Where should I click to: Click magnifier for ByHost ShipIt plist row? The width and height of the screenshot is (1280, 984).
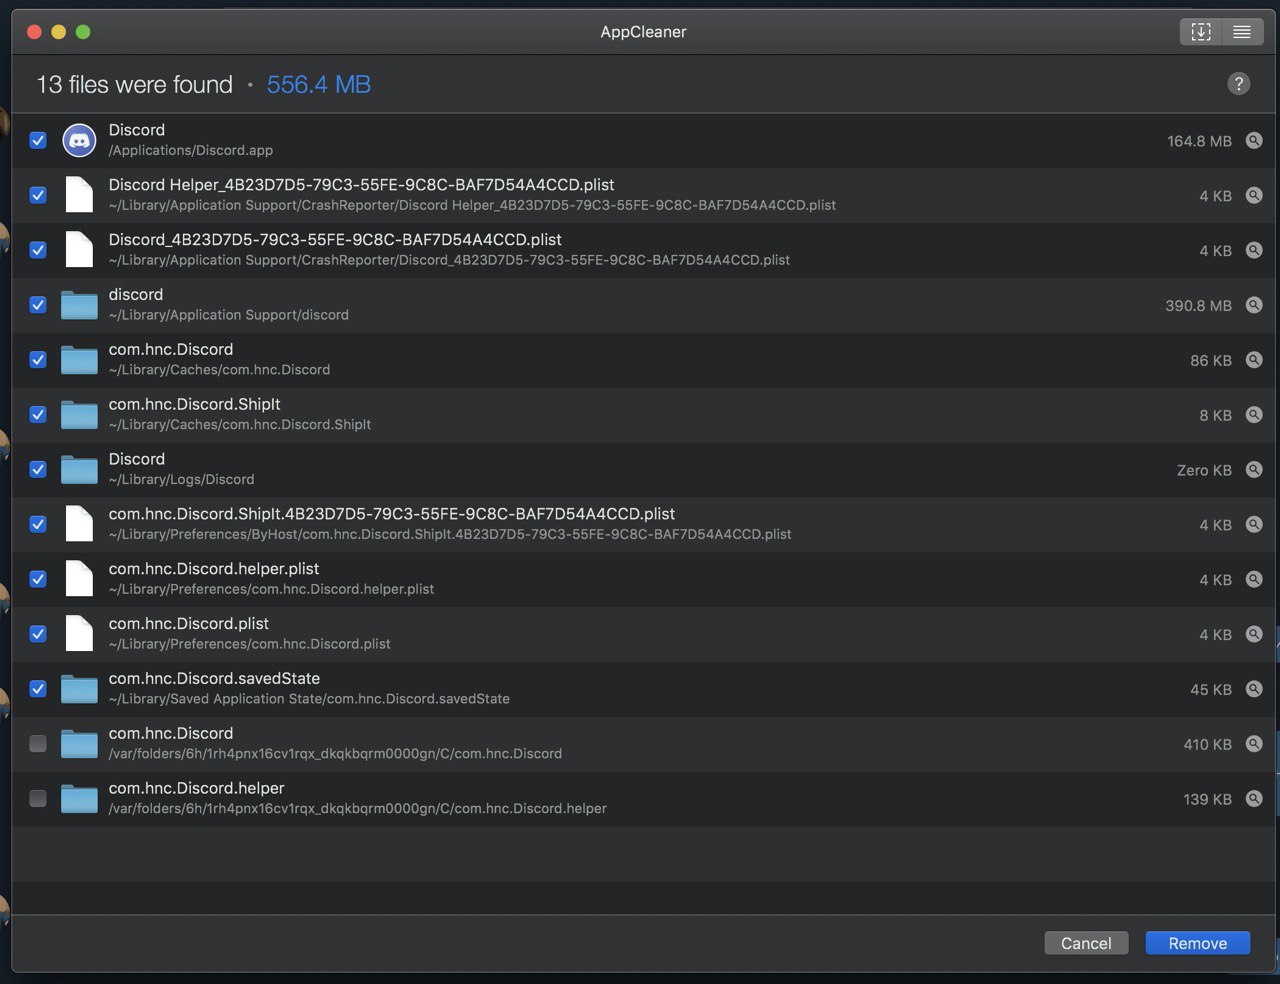coord(1254,525)
